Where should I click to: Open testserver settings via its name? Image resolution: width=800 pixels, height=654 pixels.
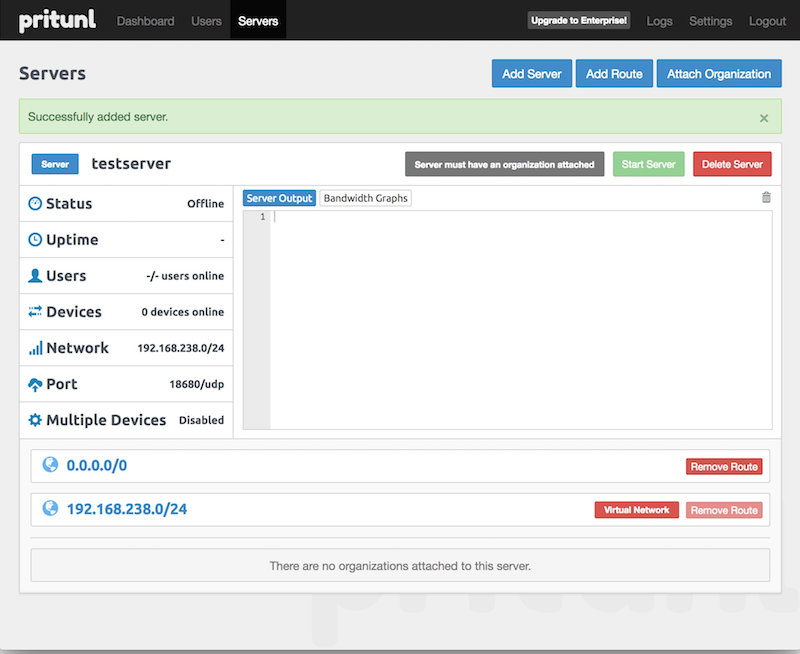pyautogui.click(x=131, y=164)
